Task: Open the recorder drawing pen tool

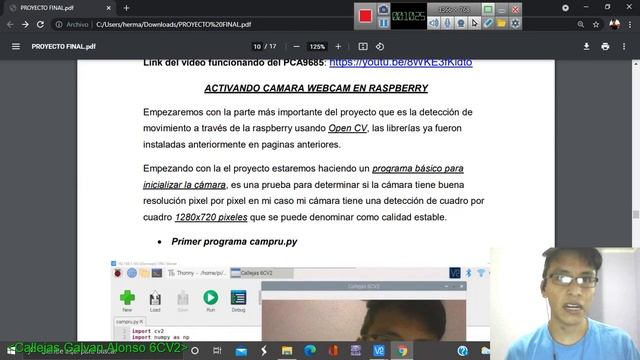Action: click(488, 23)
